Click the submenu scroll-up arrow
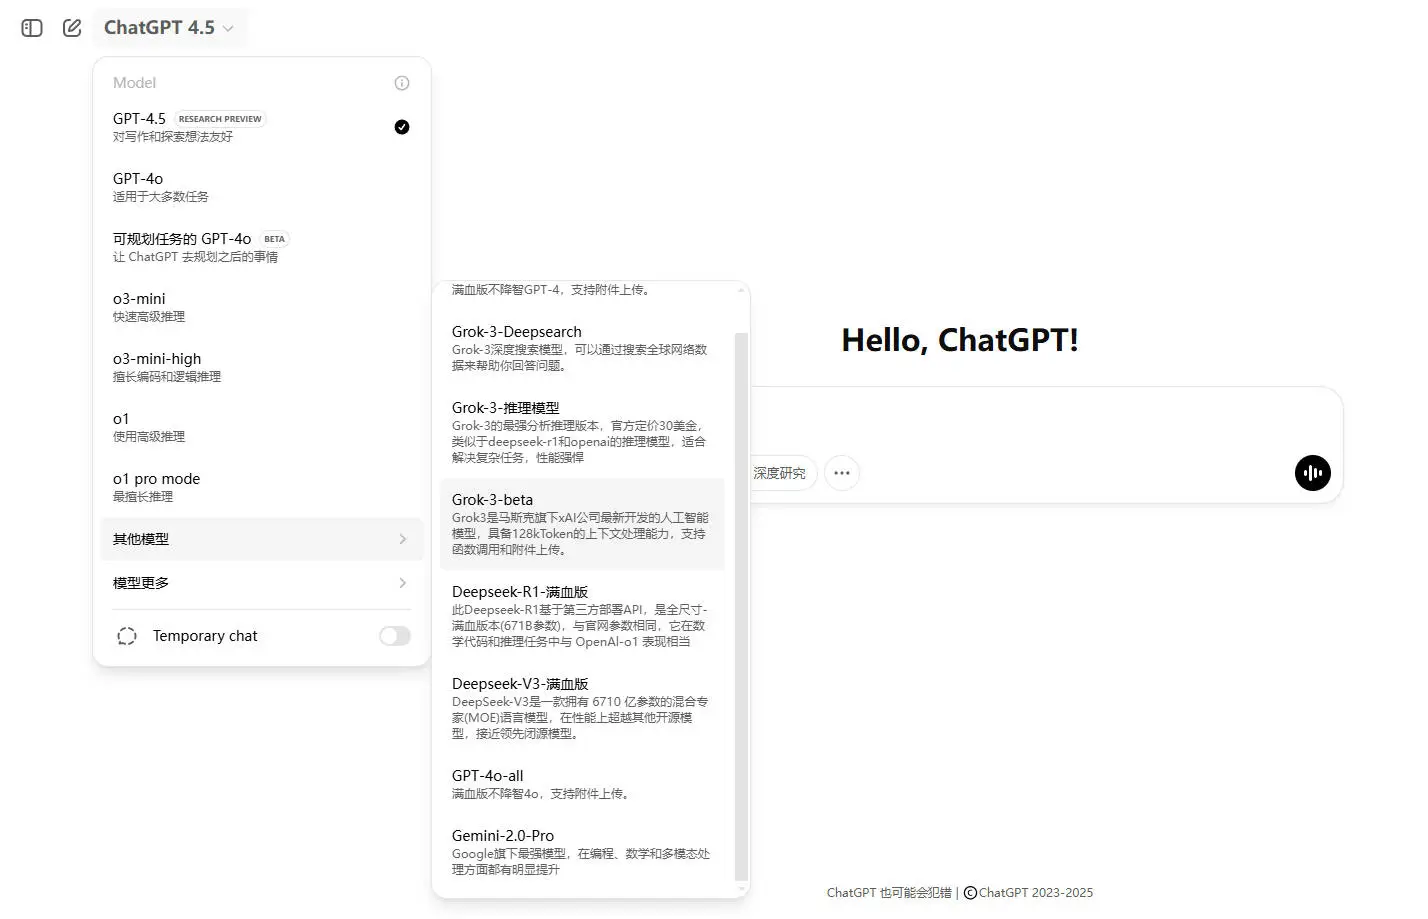 [741, 290]
